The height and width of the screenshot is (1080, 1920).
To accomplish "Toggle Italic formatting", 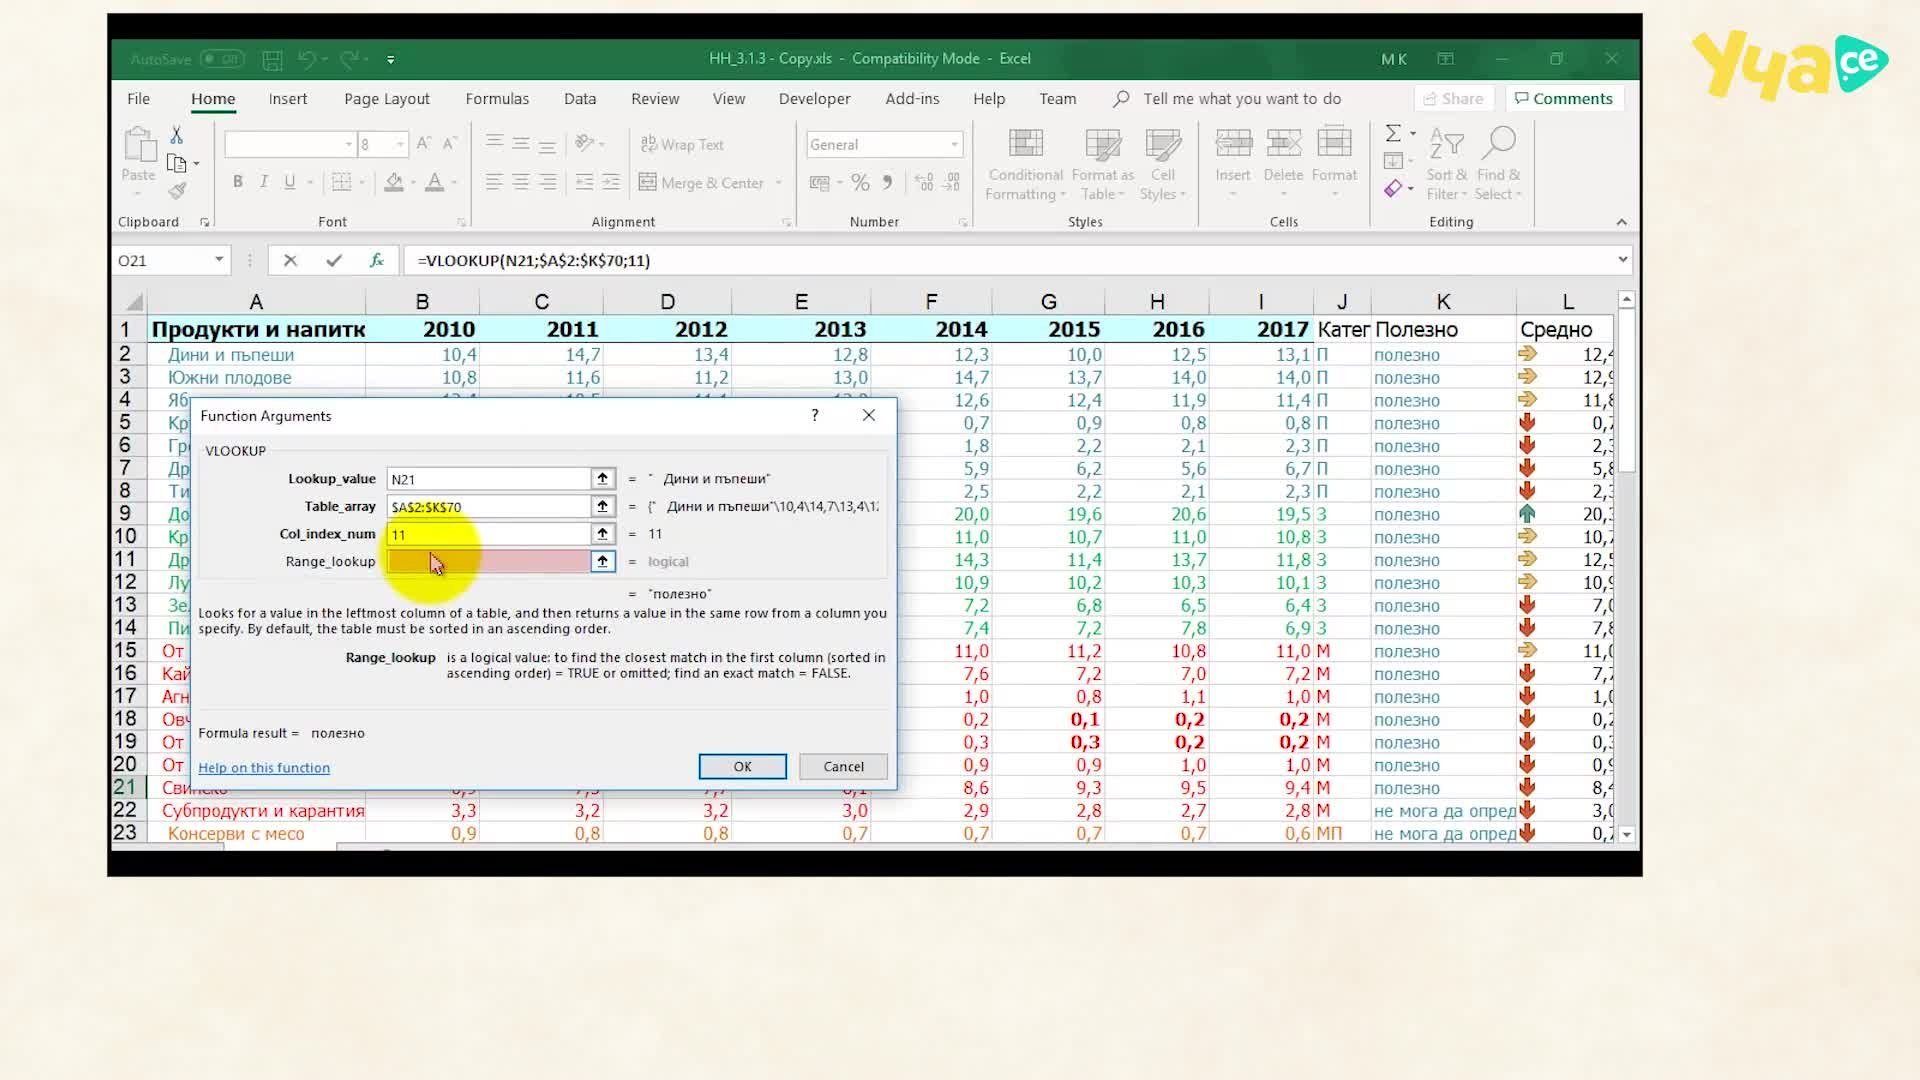I will point(263,181).
